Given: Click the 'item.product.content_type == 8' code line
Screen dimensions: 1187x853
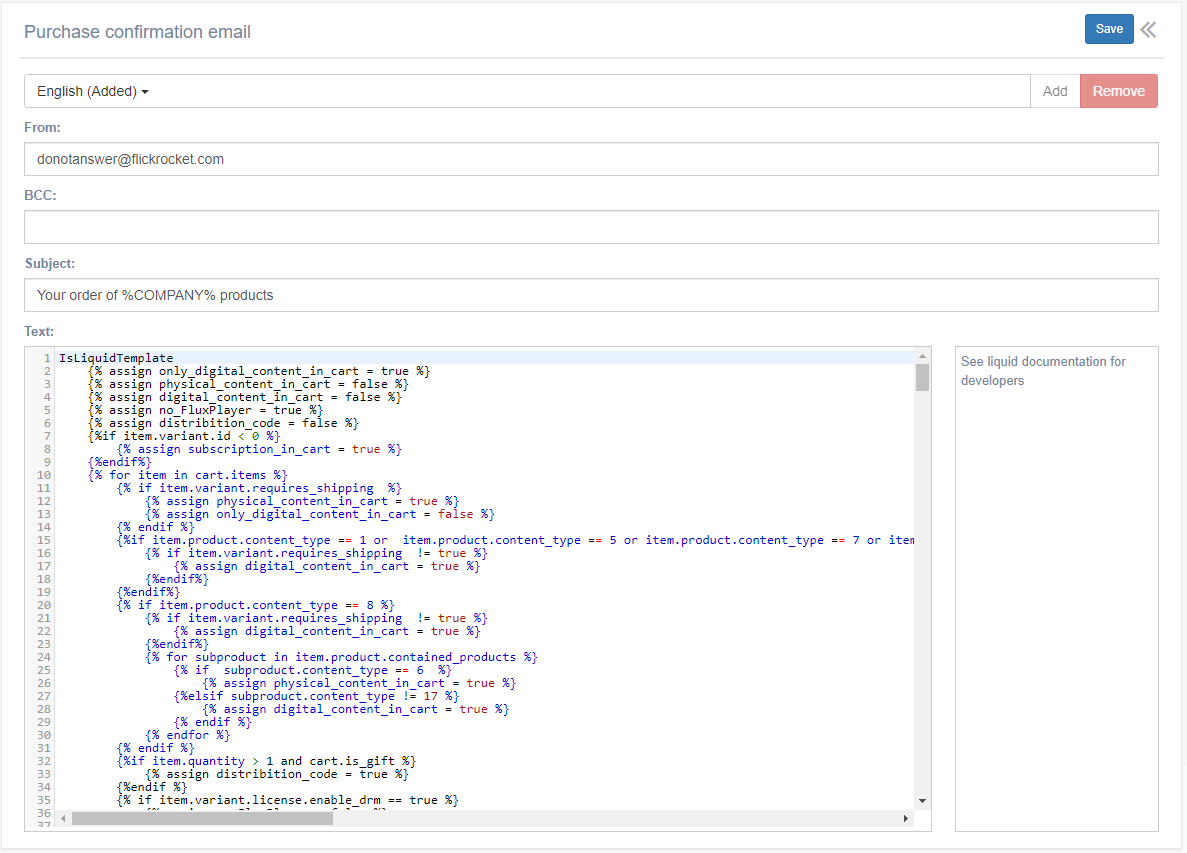Looking at the screenshot, I should point(255,605).
